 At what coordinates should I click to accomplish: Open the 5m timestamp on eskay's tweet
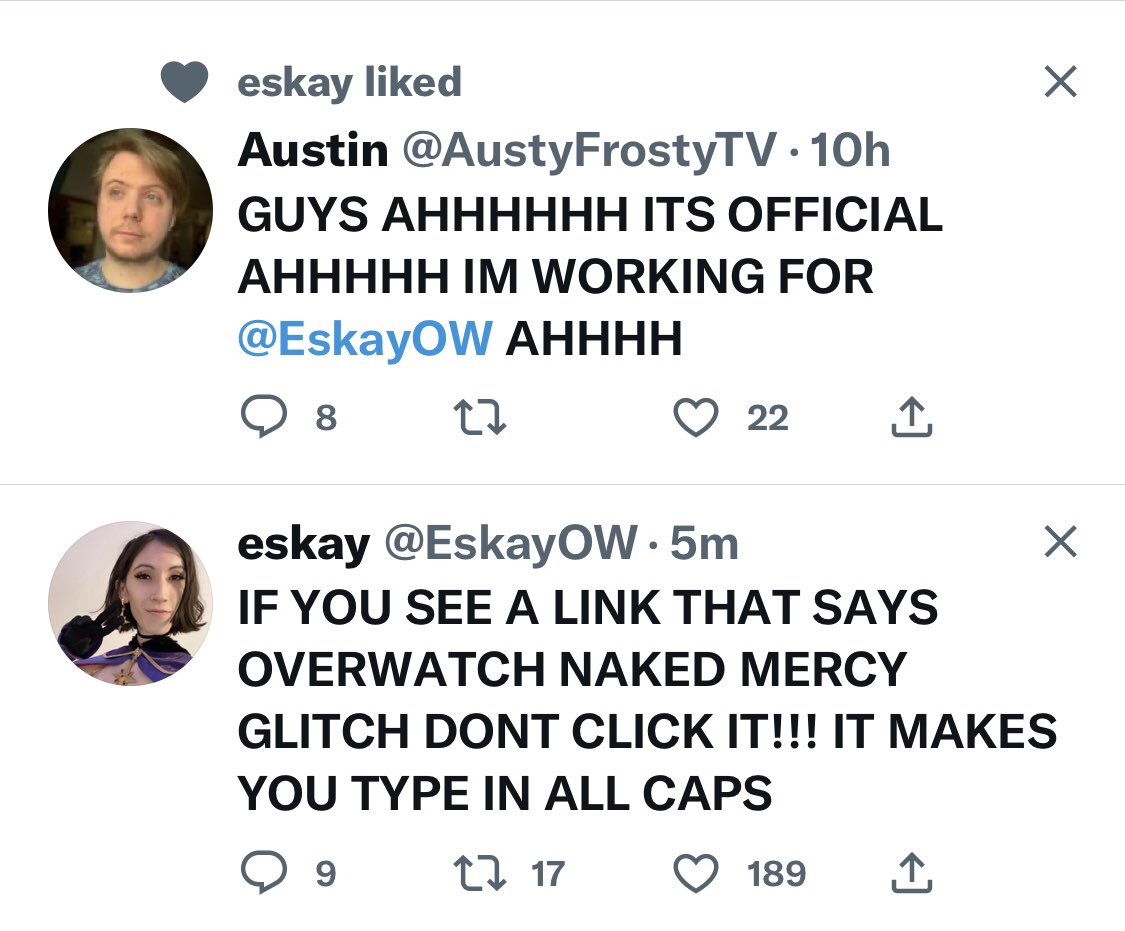pos(704,544)
